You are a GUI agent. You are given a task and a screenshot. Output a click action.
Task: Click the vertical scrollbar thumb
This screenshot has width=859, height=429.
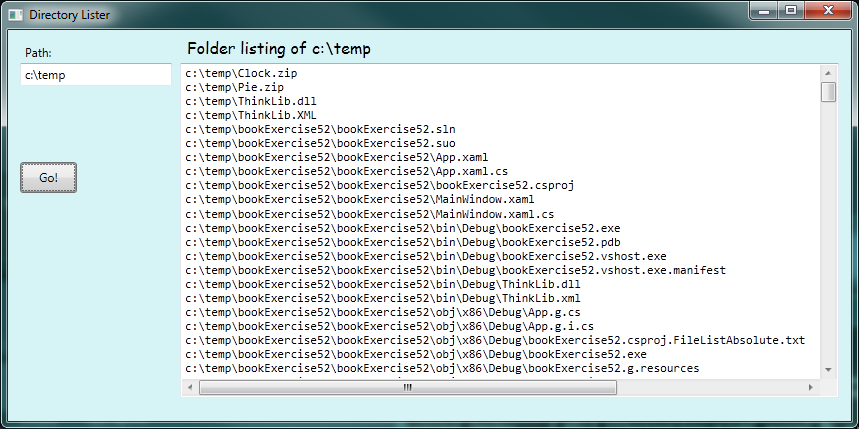(x=828, y=92)
